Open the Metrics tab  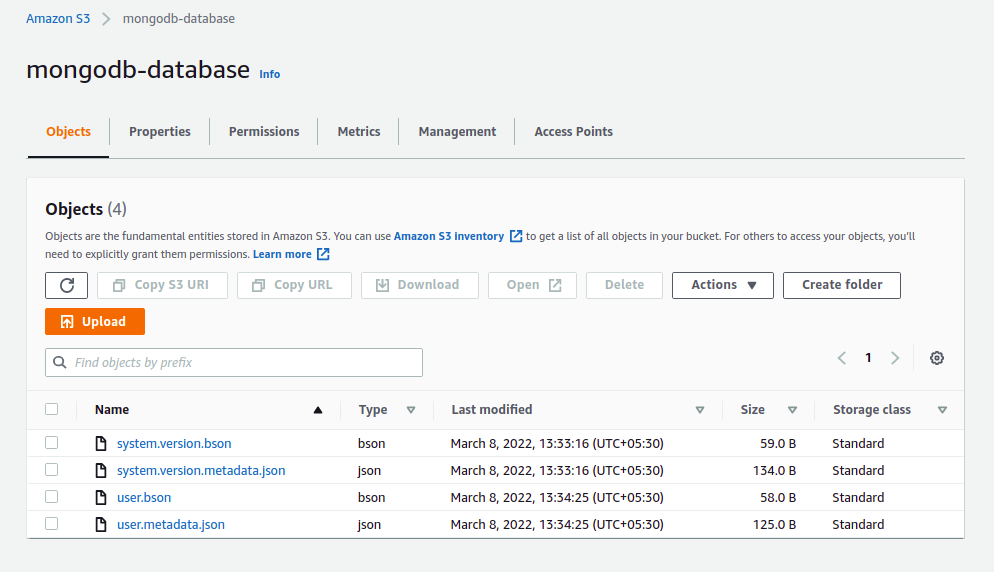tap(359, 132)
